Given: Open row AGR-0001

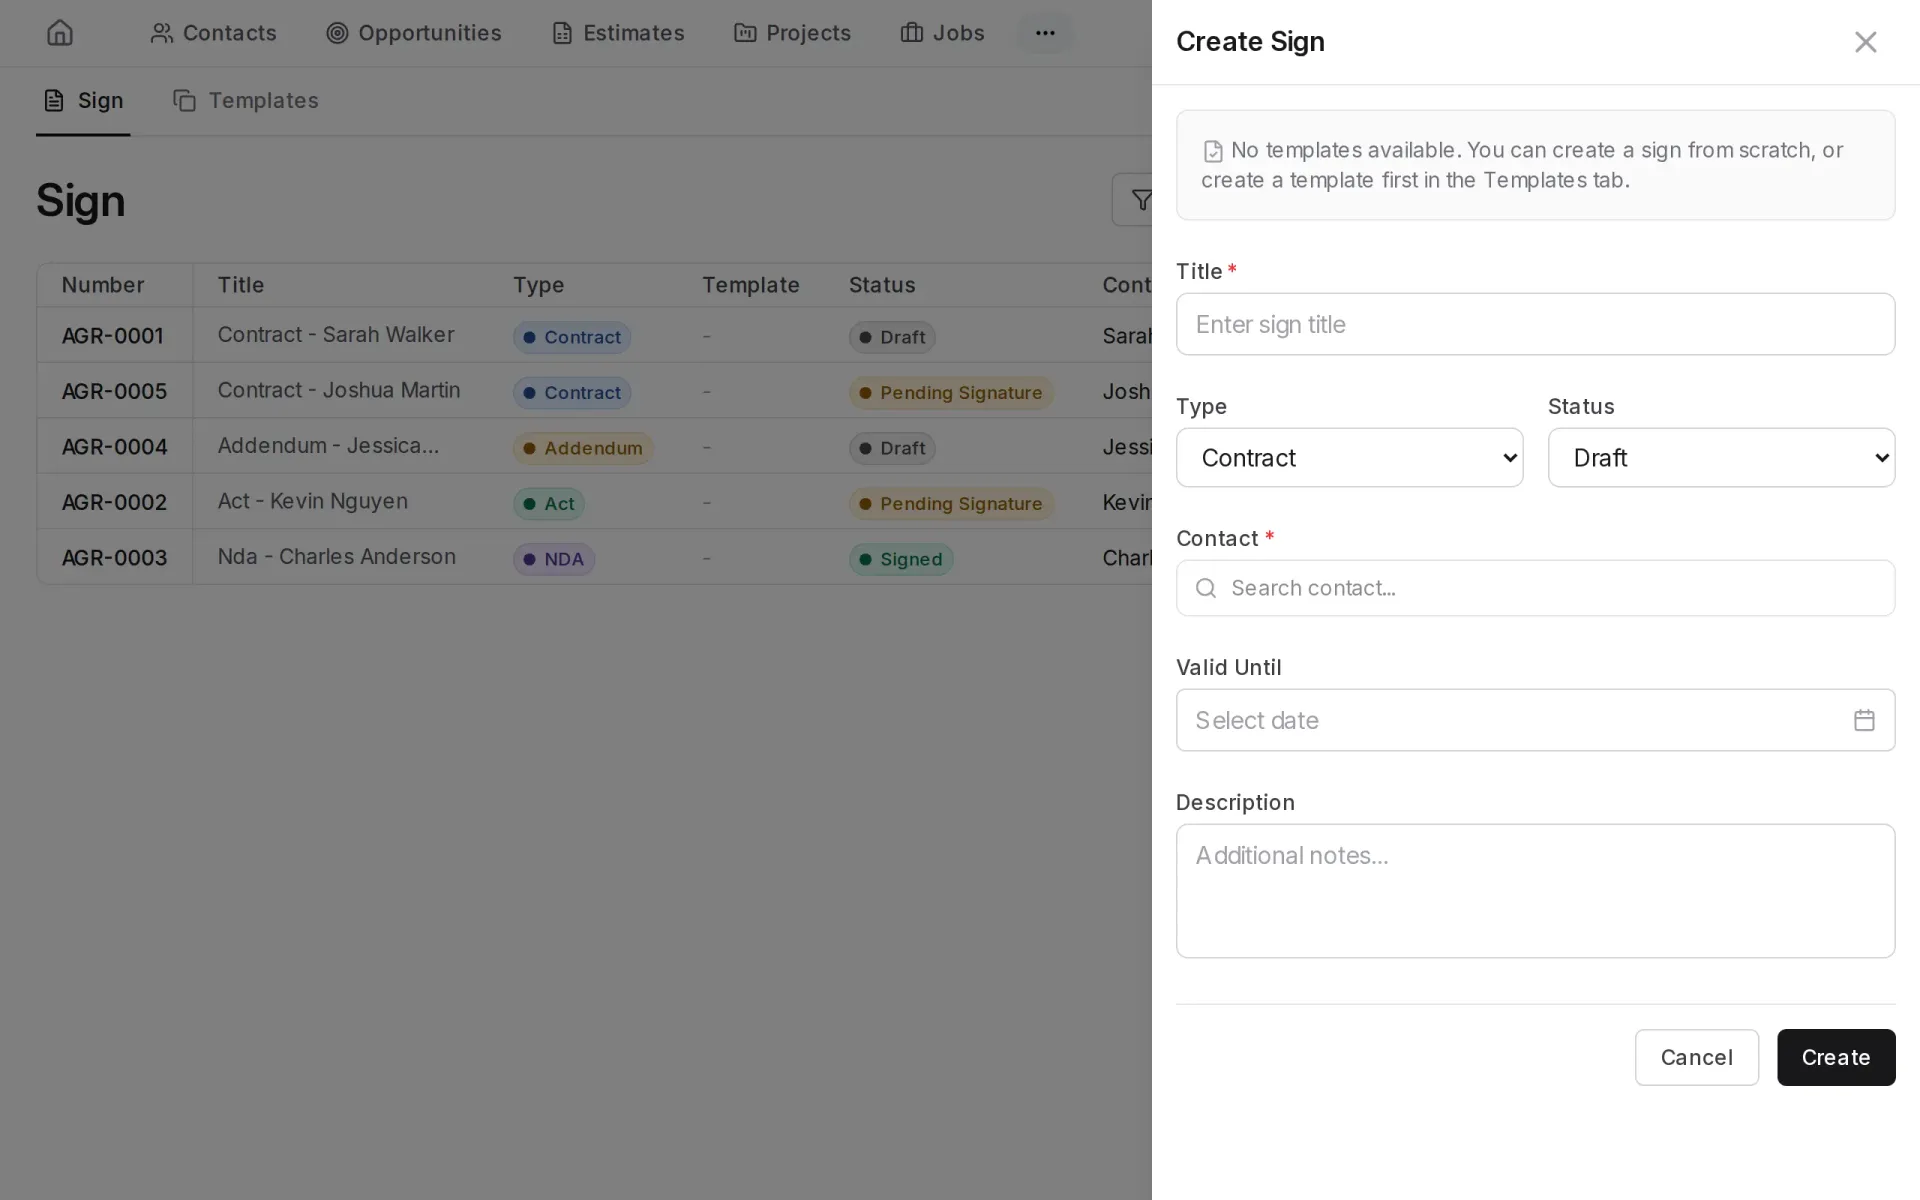Looking at the screenshot, I should pos(594,335).
